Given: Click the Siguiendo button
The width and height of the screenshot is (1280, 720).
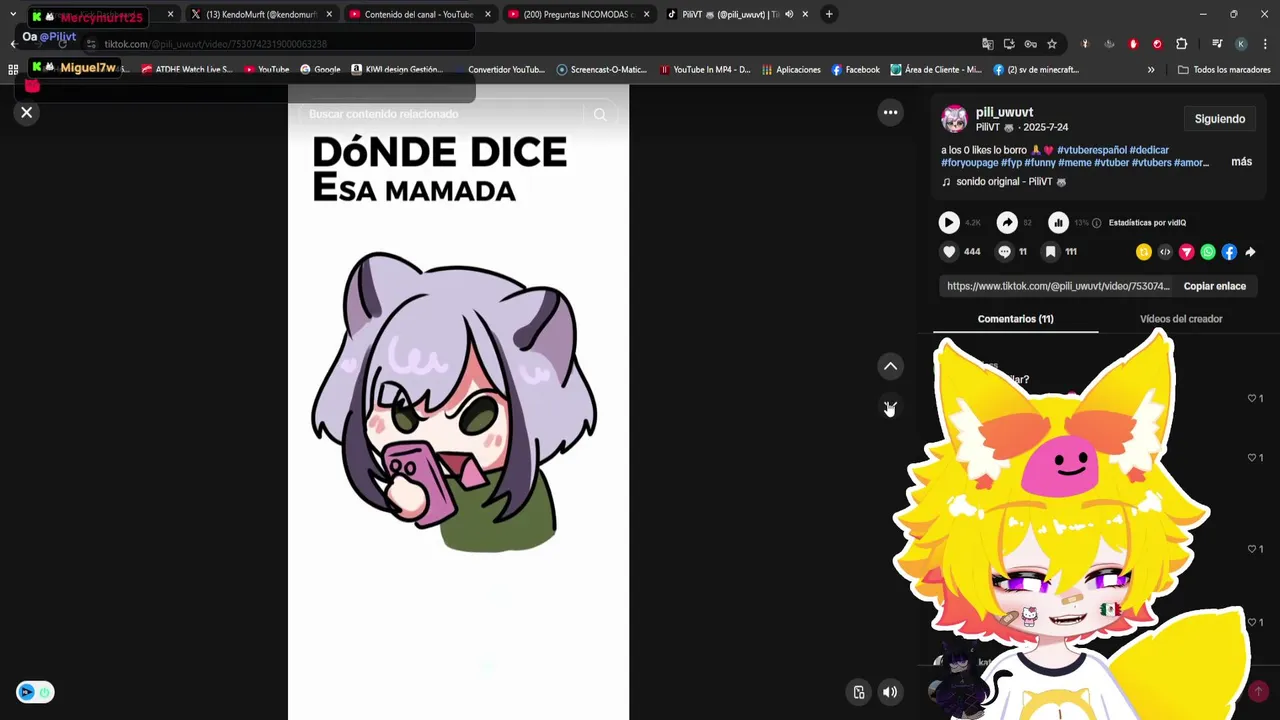Looking at the screenshot, I should click(1220, 119).
